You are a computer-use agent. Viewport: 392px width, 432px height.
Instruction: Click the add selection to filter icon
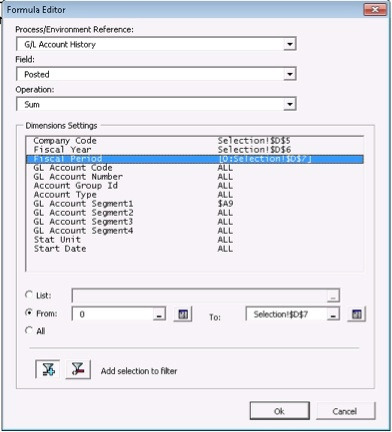pyautogui.click(x=48, y=369)
